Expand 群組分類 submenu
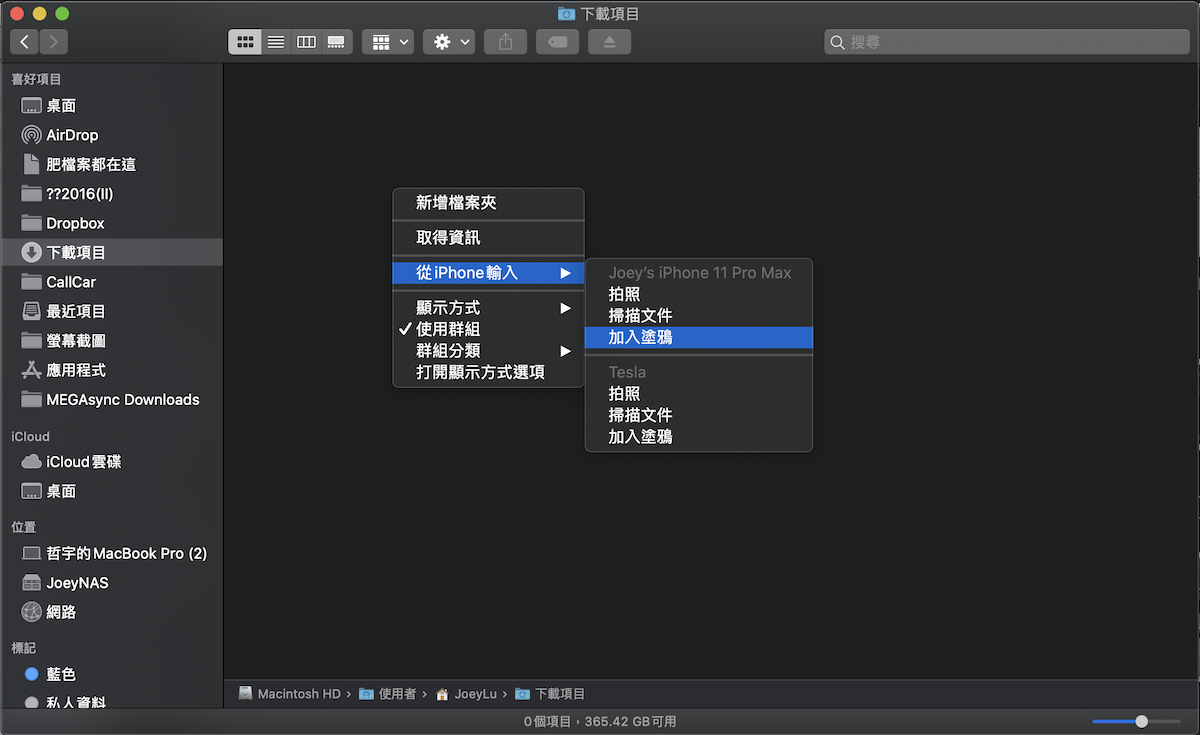The image size is (1200, 735). tap(488, 351)
